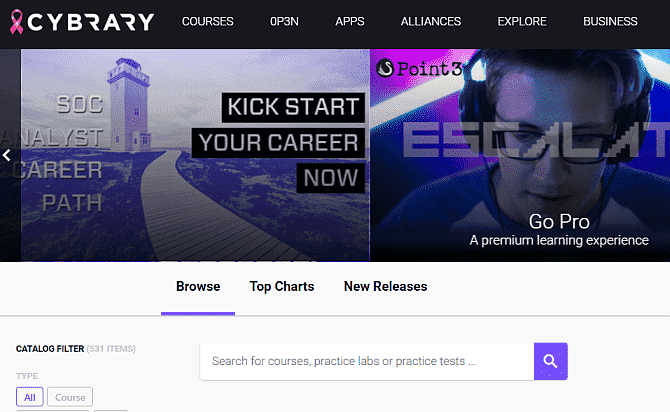This screenshot has width=670, height=412.
Task: Go to the Apps menu
Action: [350, 21]
